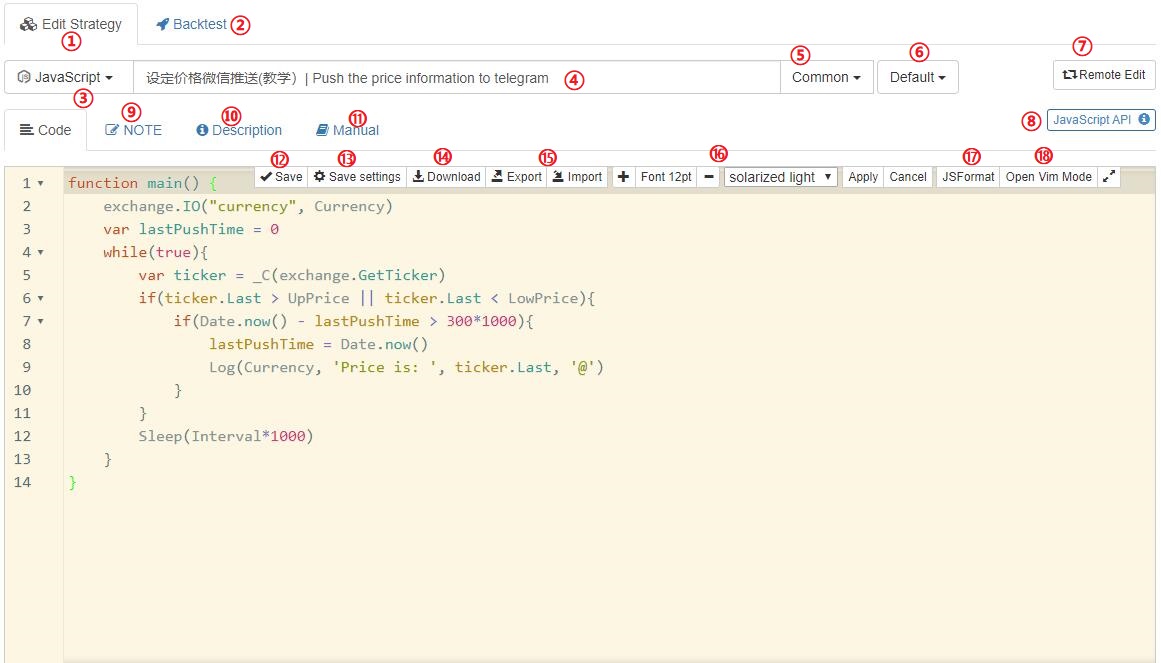Save the strategy code

pos(281,176)
